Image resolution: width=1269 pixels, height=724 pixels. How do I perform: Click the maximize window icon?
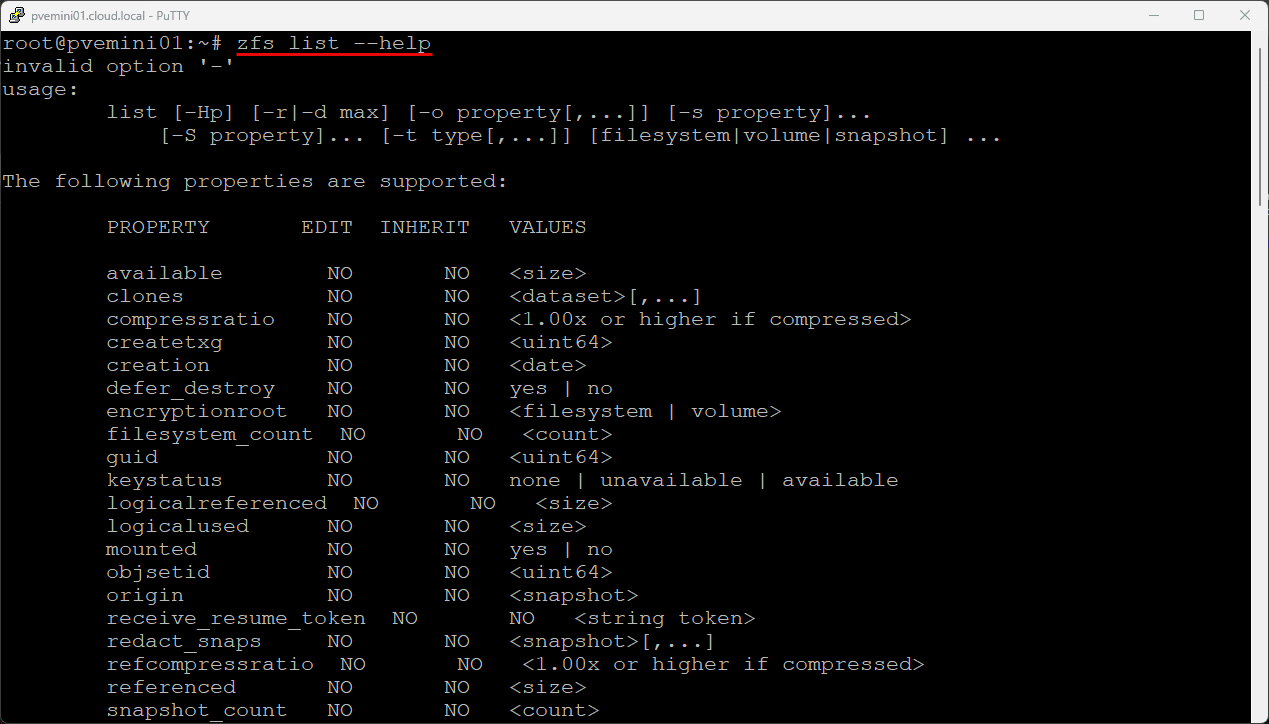[x=1198, y=15]
